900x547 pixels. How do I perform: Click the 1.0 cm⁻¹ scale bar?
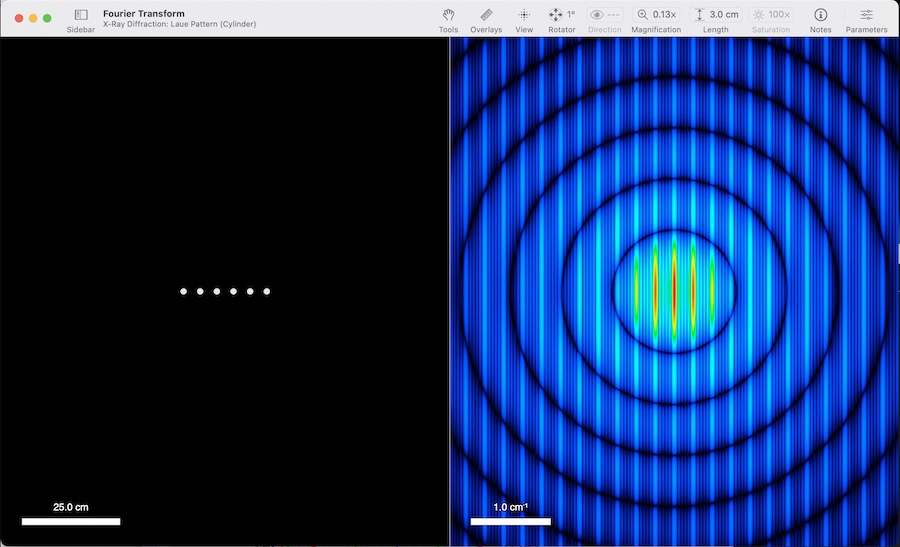click(510, 521)
